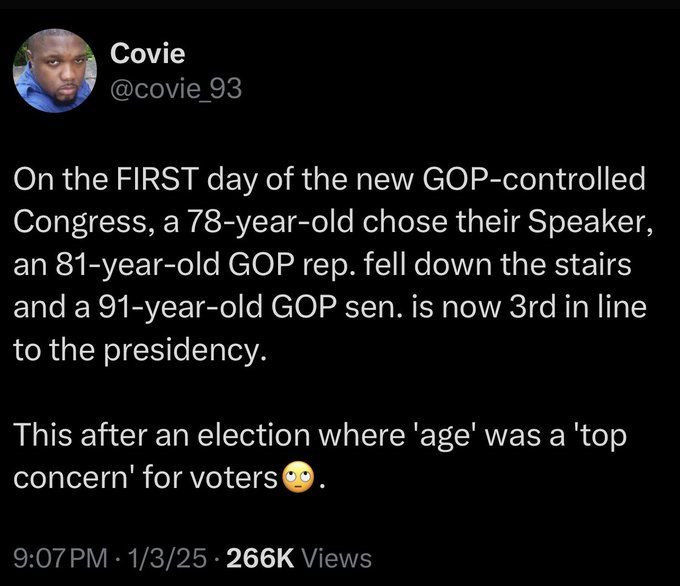The width and height of the screenshot is (680, 586).
Task: Click the word Speaker in the tweet
Action: (x=587, y=222)
